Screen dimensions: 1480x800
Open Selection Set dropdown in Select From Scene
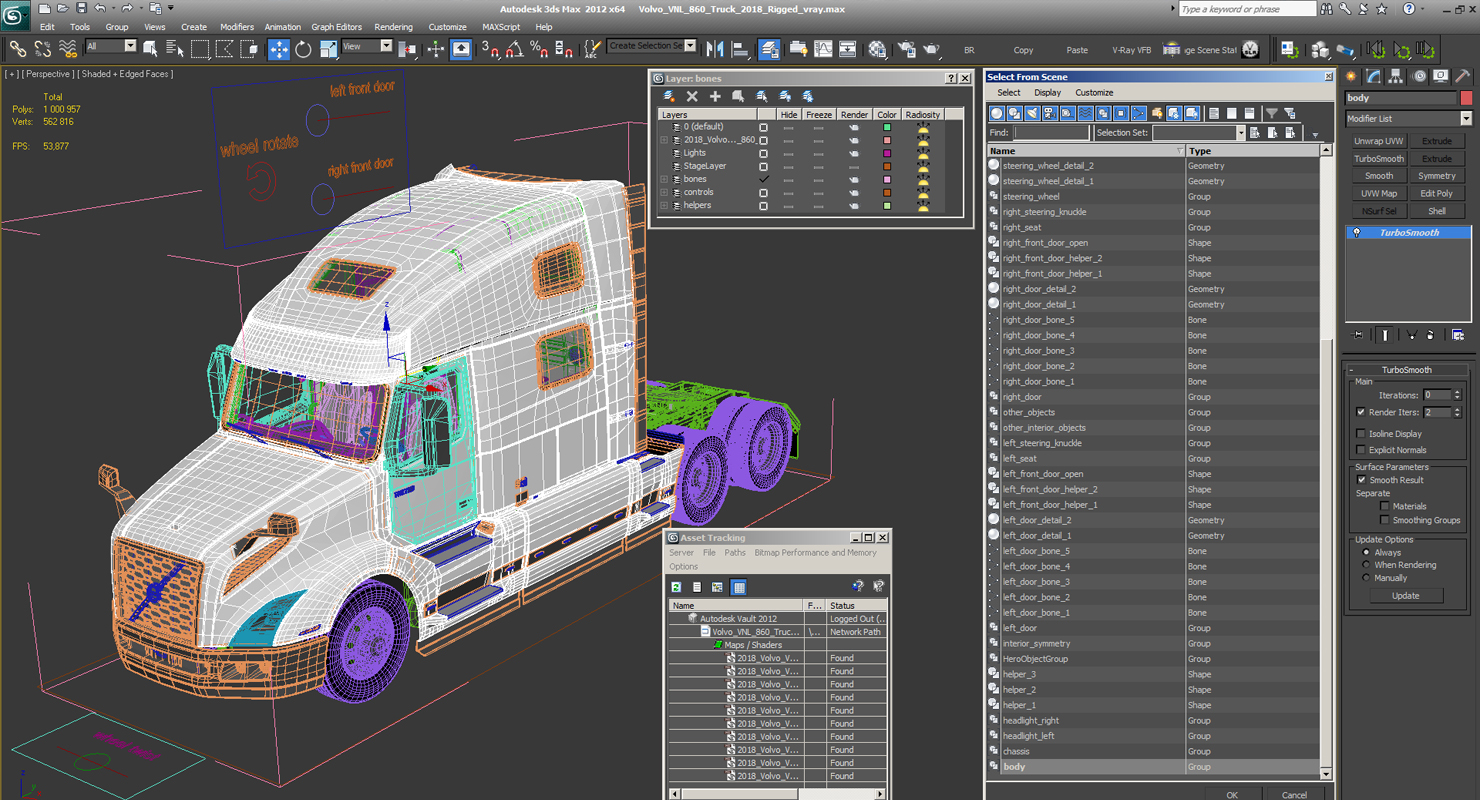tap(1241, 133)
